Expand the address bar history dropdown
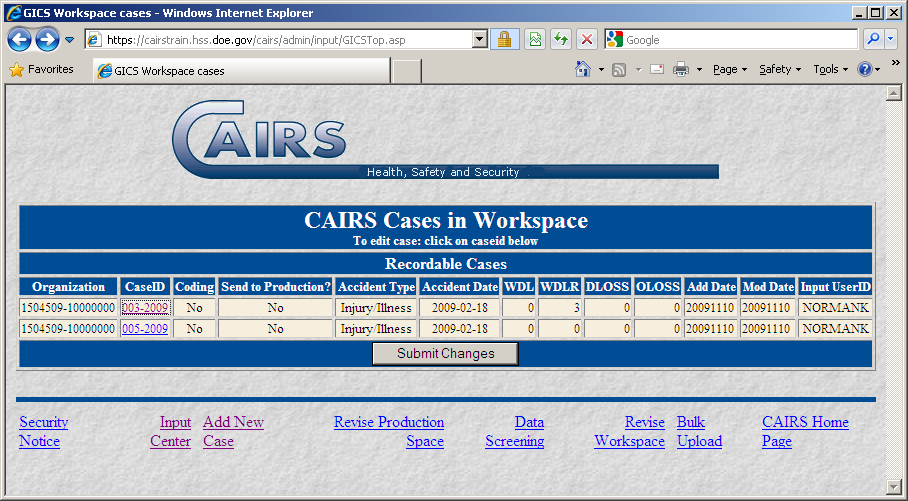 (x=480, y=40)
